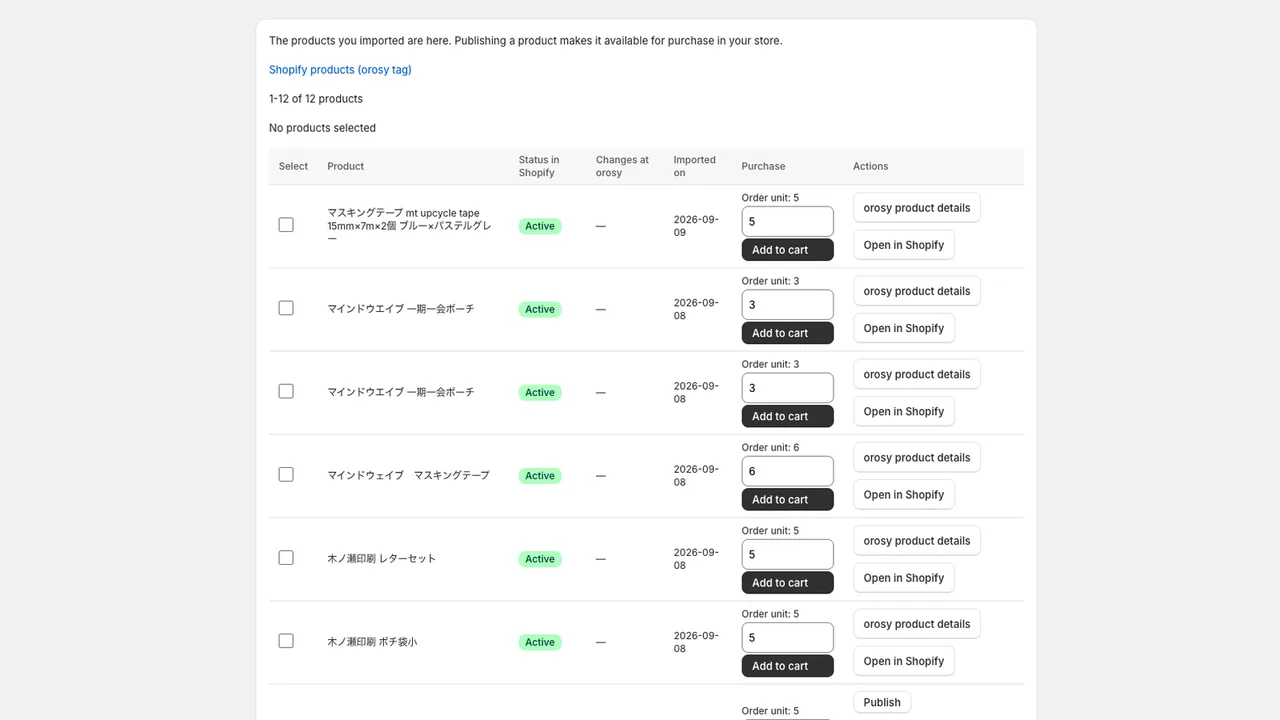Click the "Purchase" column header

pyautogui.click(x=763, y=166)
